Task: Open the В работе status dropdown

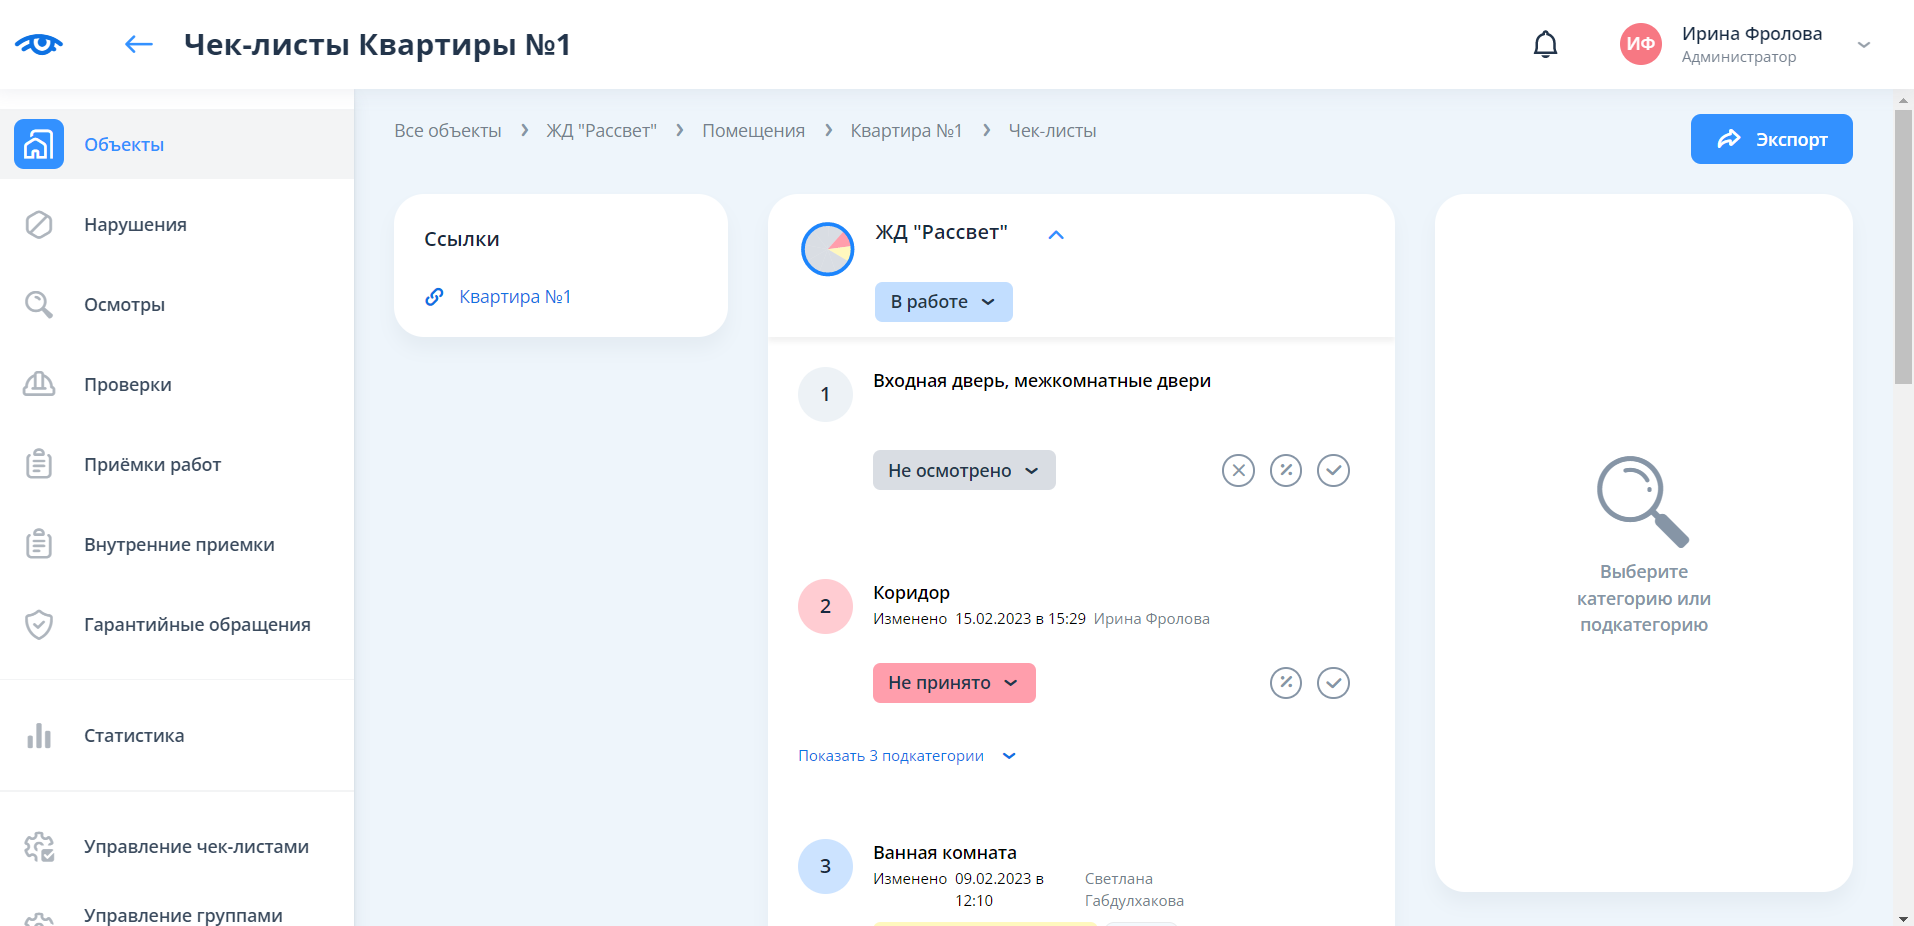Action: coord(943,302)
